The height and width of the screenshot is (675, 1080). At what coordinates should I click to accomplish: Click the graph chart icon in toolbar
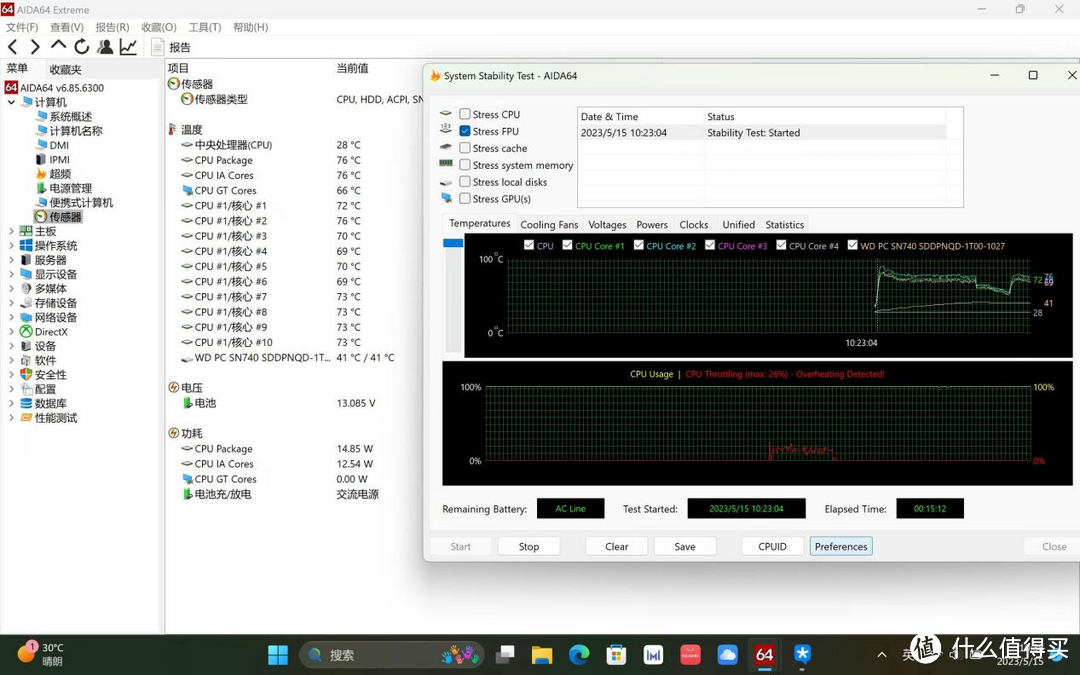tap(127, 46)
